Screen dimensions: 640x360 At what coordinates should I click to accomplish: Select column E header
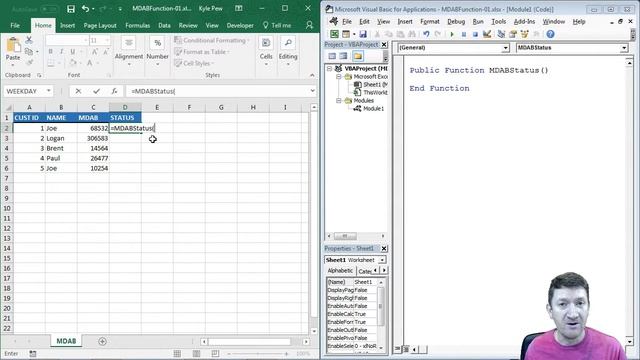point(157,107)
